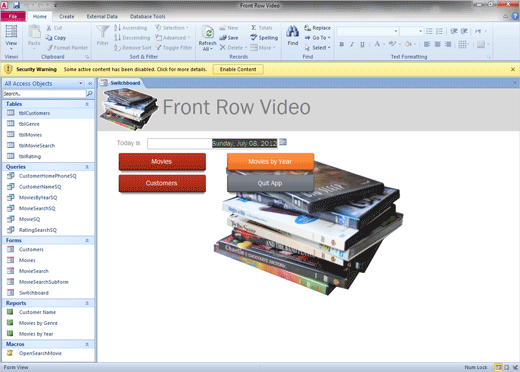Click the Replace icon
Screen dimensions: 520x372
(307, 28)
